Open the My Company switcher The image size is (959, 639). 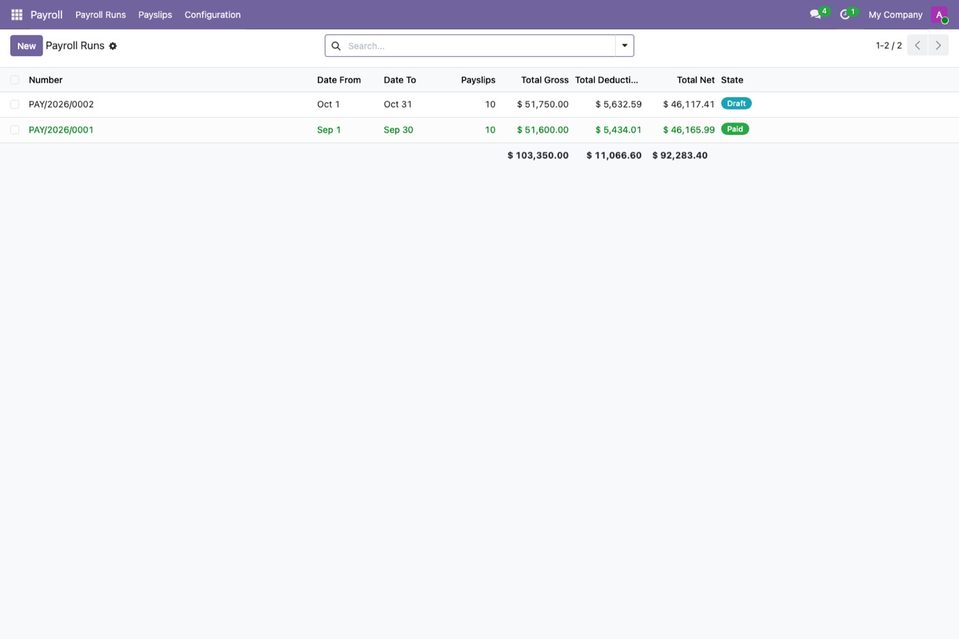tap(895, 15)
